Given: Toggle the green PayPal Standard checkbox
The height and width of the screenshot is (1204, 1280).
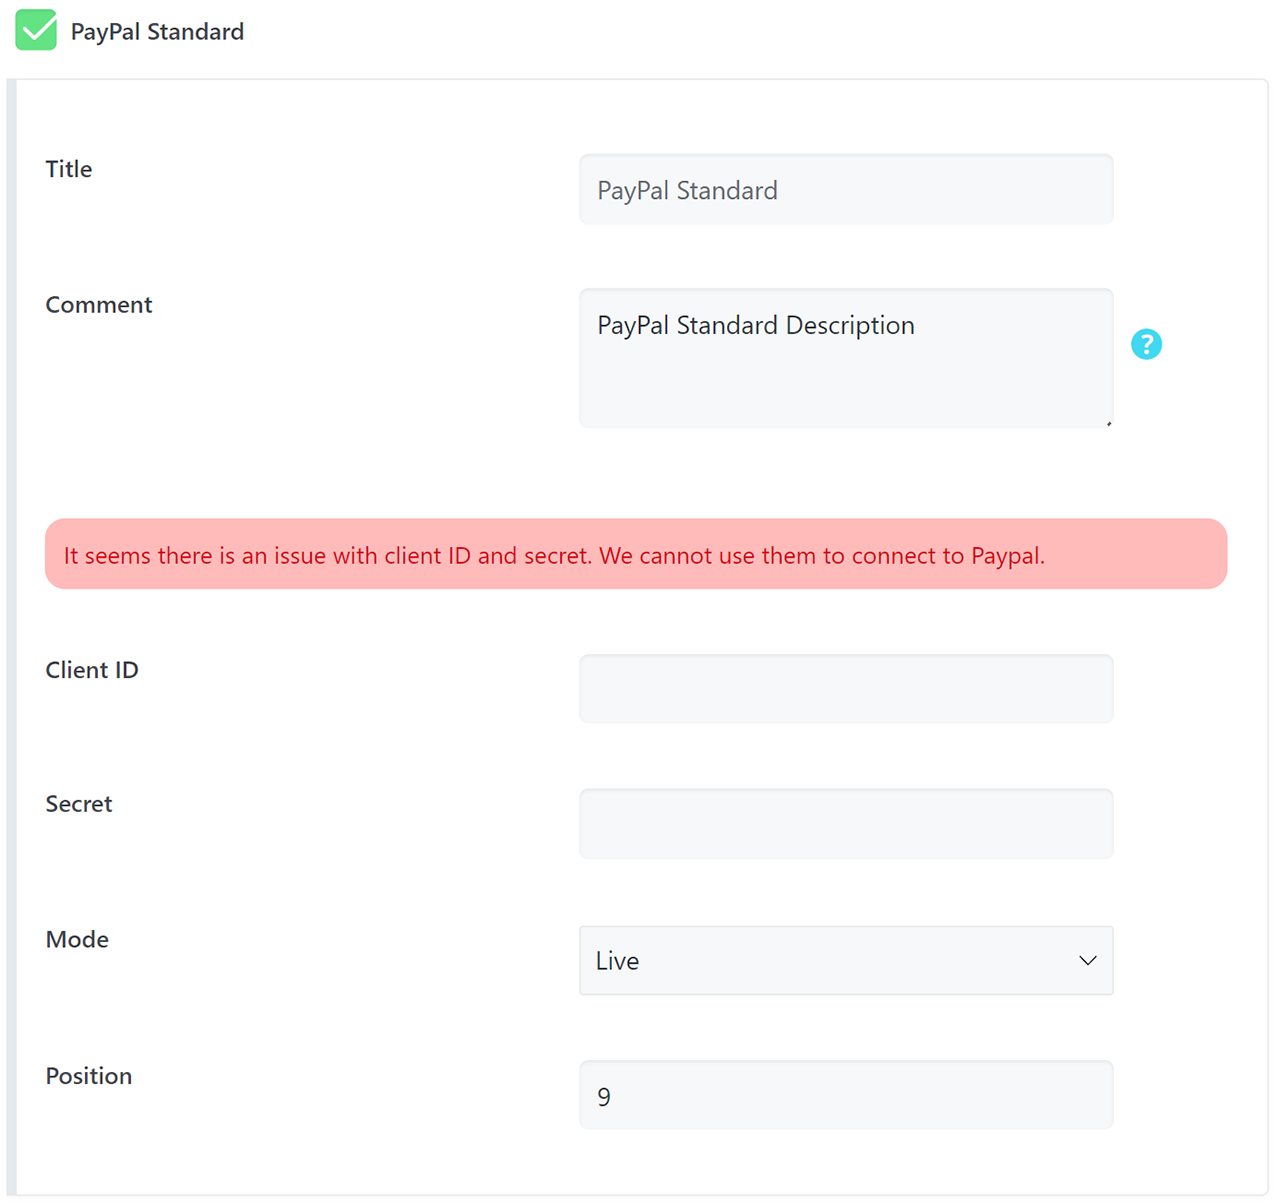Looking at the screenshot, I should (36, 30).
